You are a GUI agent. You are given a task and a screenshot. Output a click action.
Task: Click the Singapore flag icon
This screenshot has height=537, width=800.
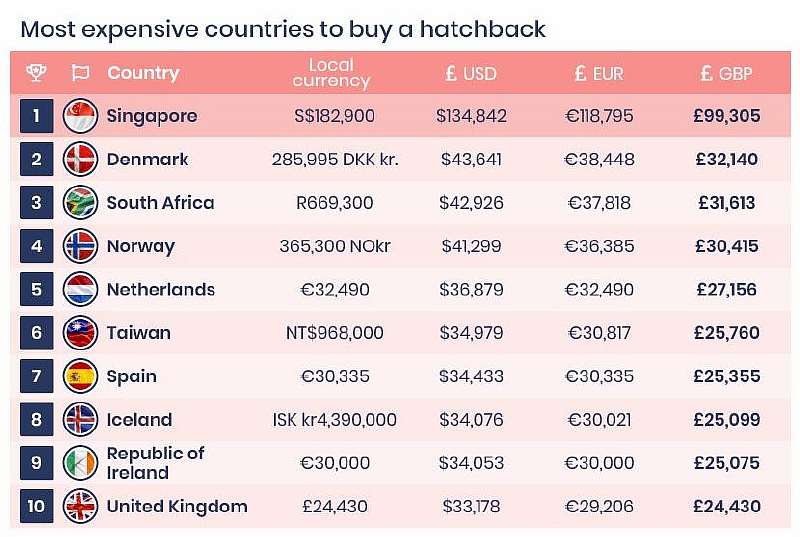coord(80,116)
